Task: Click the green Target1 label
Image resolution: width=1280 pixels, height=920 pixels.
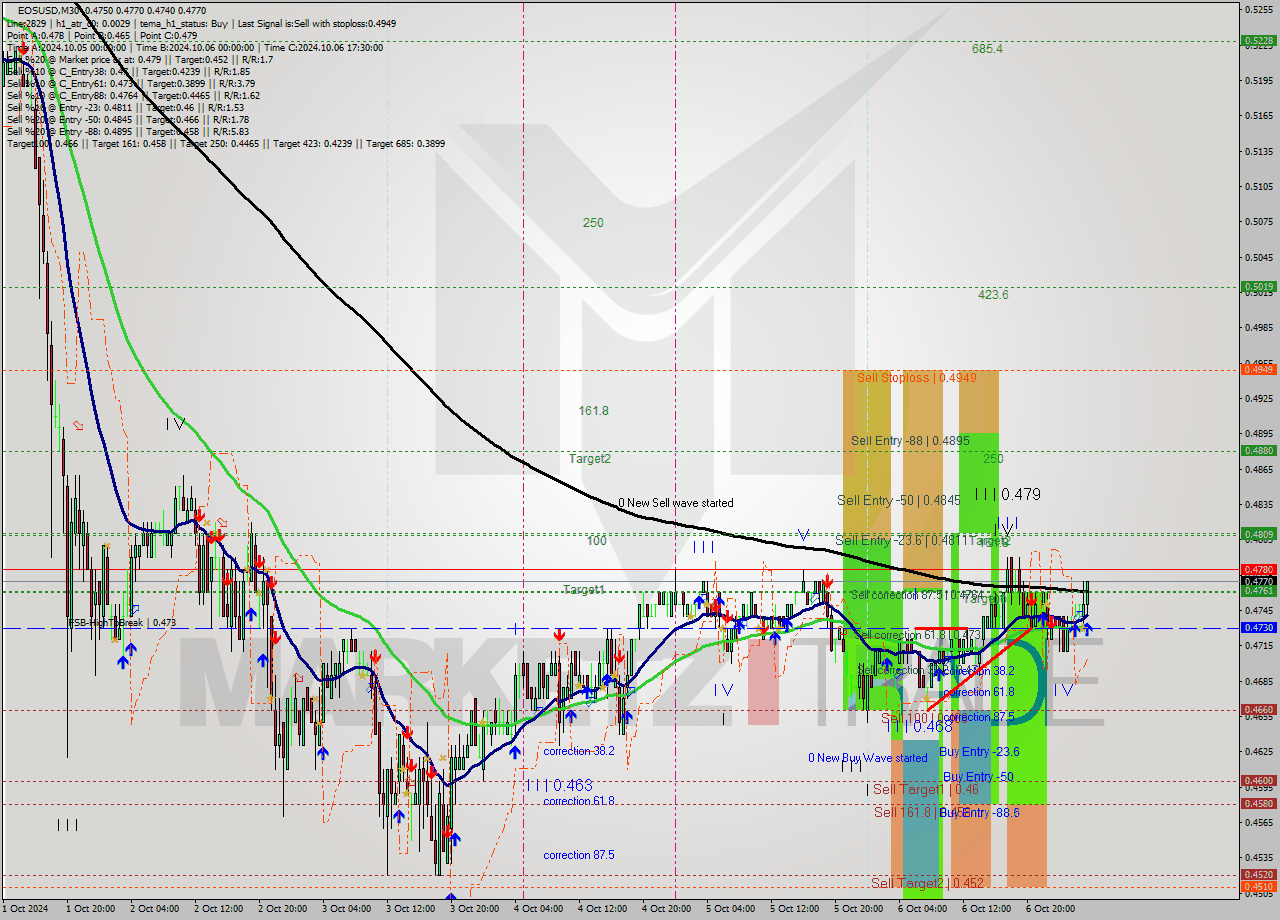Action: [x=584, y=590]
